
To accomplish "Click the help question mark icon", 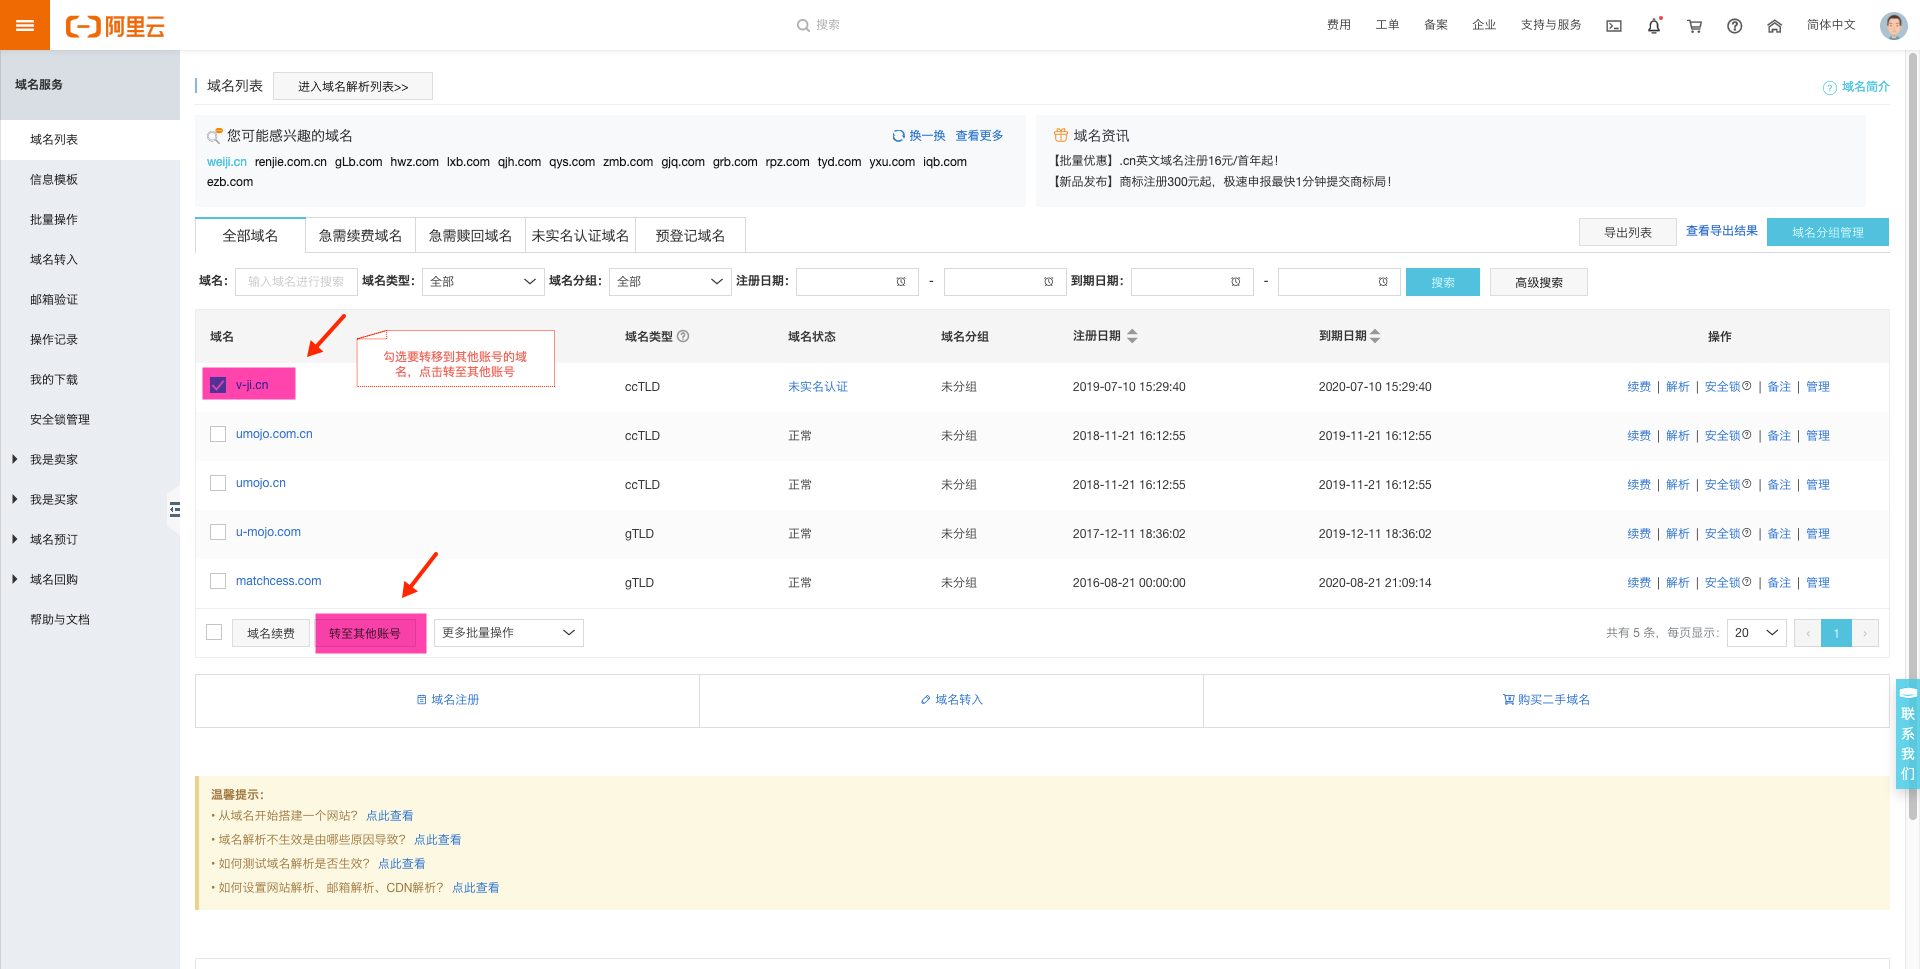I will [1734, 26].
